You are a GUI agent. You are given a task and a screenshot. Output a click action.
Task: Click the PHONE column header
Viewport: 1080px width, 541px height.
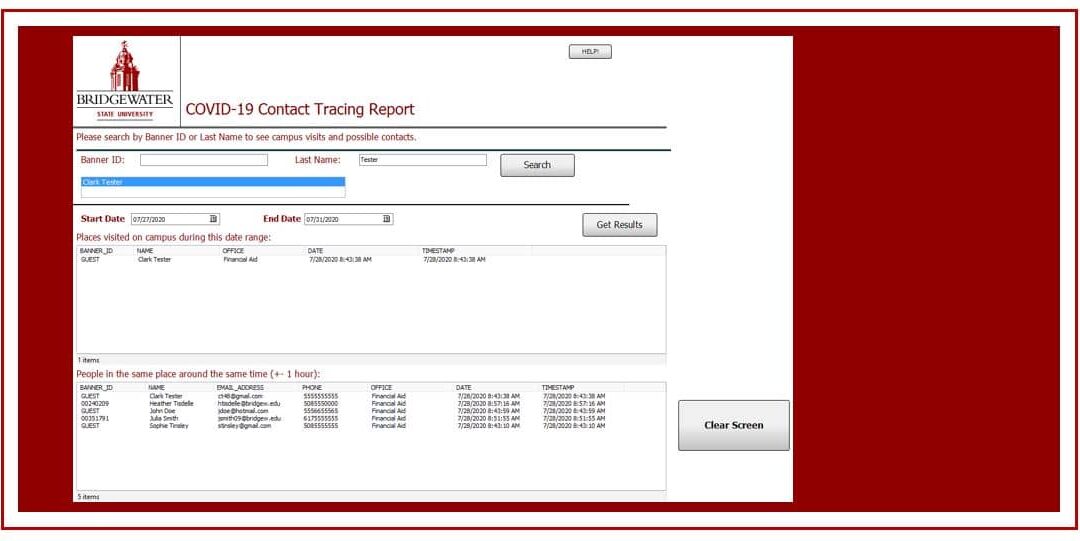(x=312, y=387)
